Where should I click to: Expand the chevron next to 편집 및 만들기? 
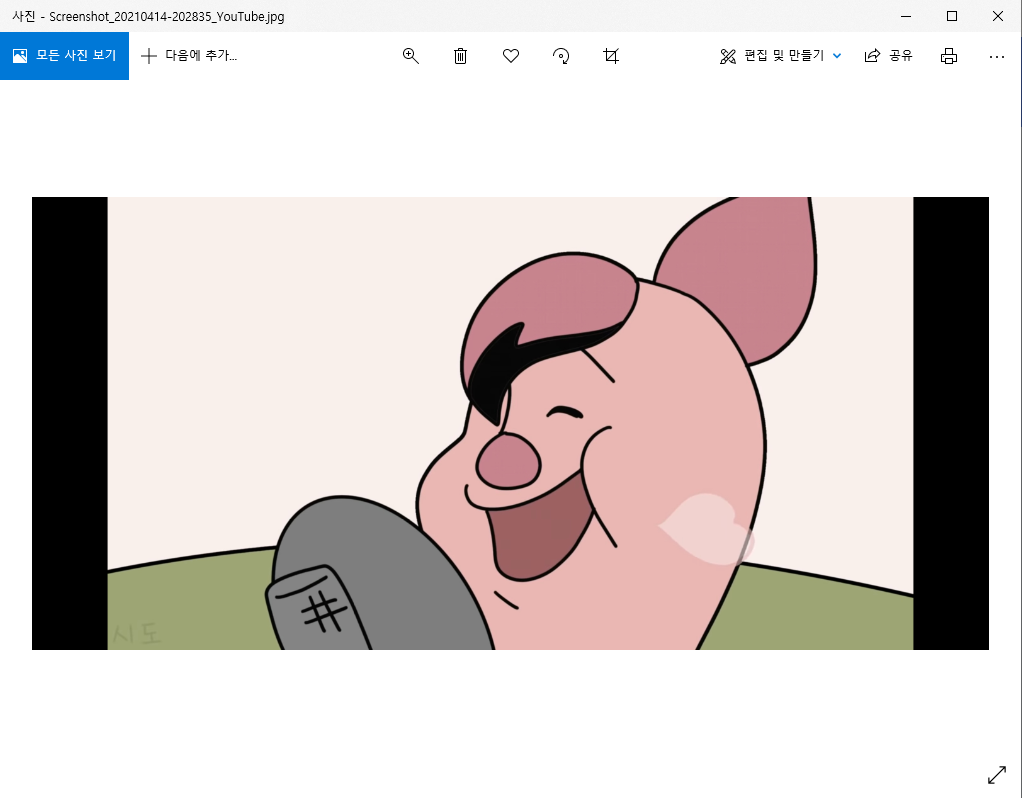(x=837, y=56)
